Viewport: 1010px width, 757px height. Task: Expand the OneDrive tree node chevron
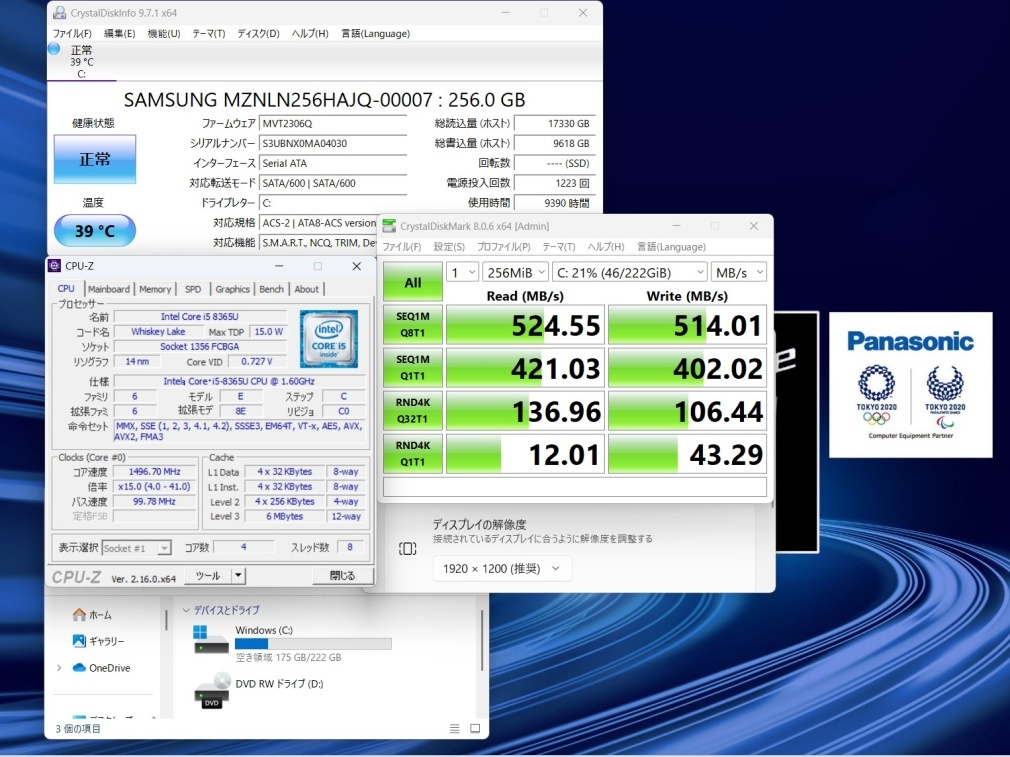pos(59,668)
